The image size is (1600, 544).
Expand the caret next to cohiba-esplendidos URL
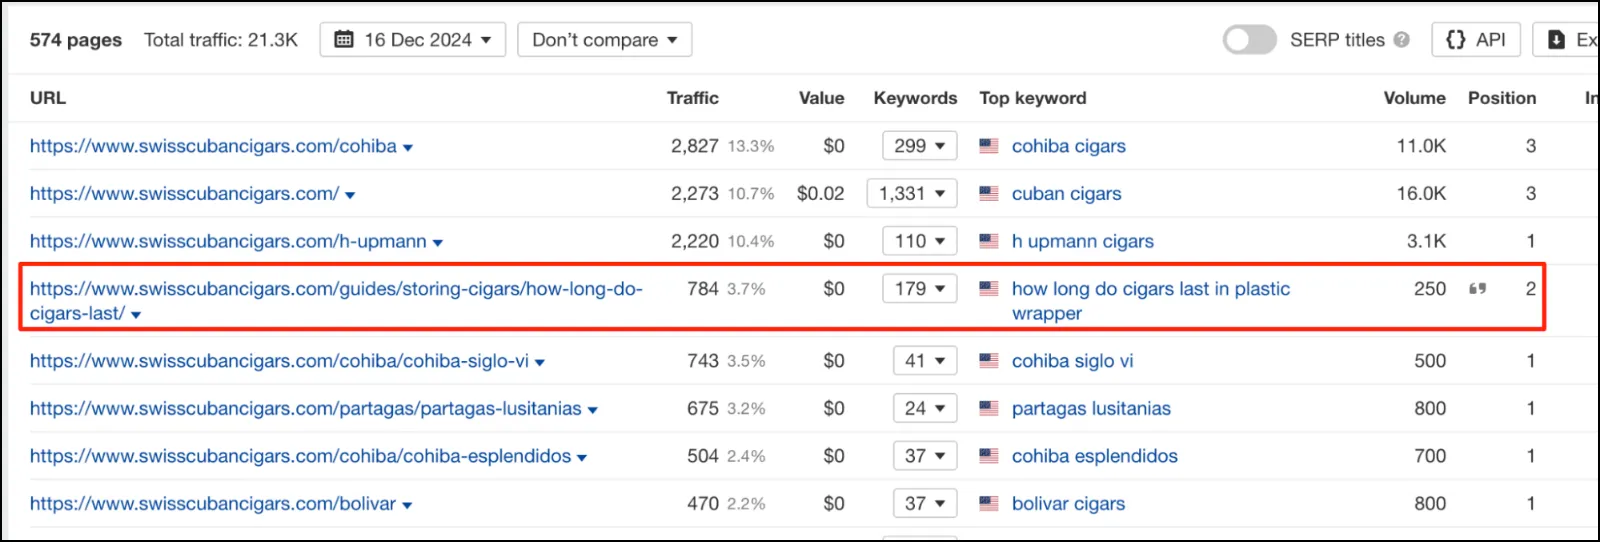pyautogui.click(x=582, y=458)
